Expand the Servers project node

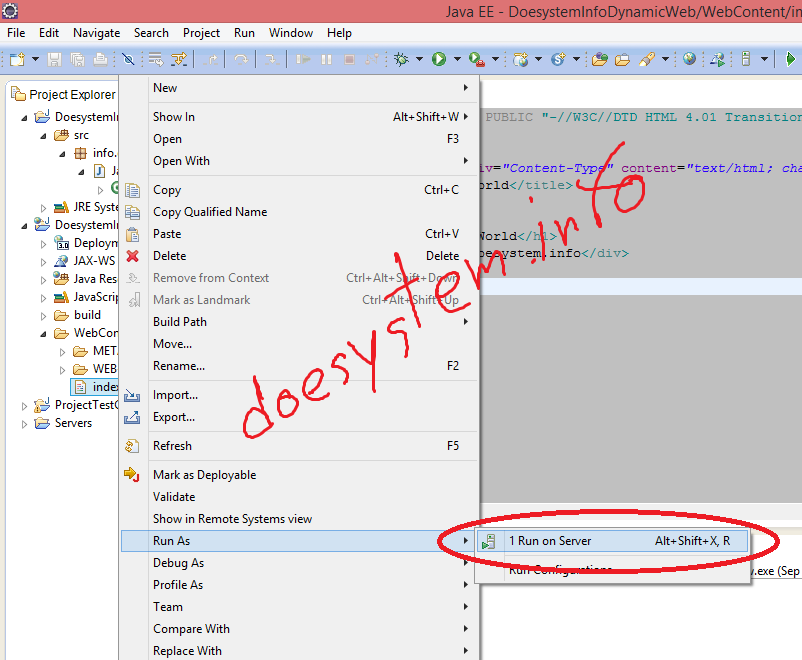point(24,424)
